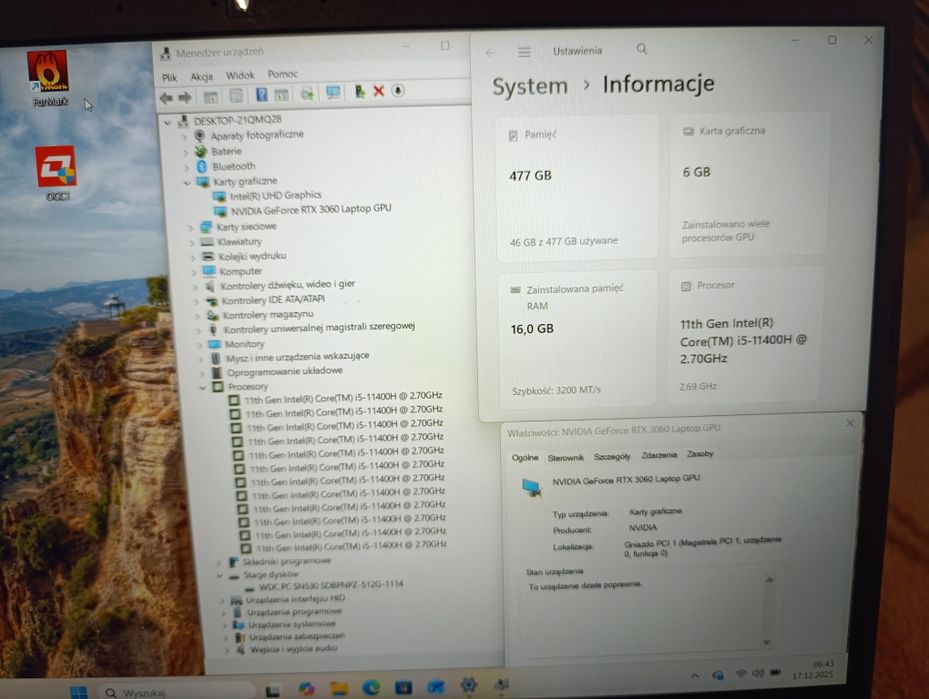
Task: Close the NVIDIA GeForce properties dialog
Action: point(850,423)
